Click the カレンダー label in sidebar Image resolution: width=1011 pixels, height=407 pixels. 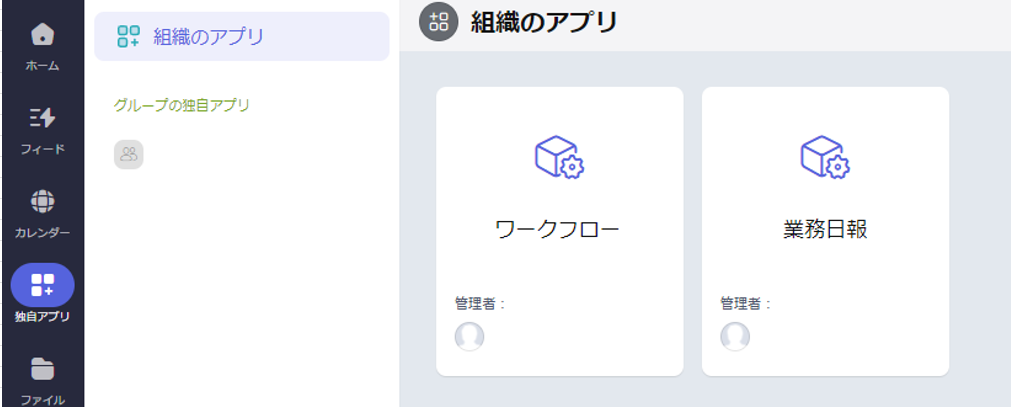(x=43, y=233)
